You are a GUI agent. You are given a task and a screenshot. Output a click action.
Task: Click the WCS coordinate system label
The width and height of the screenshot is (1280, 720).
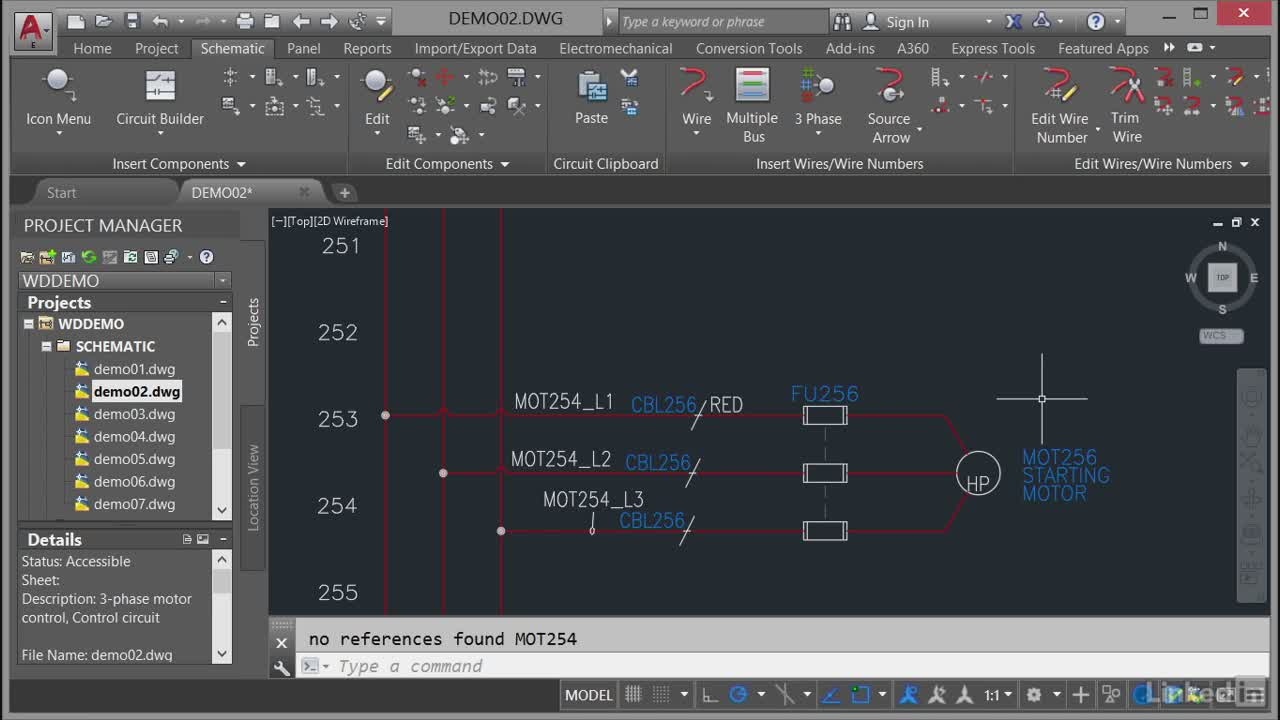pyautogui.click(x=1220, y=336)
